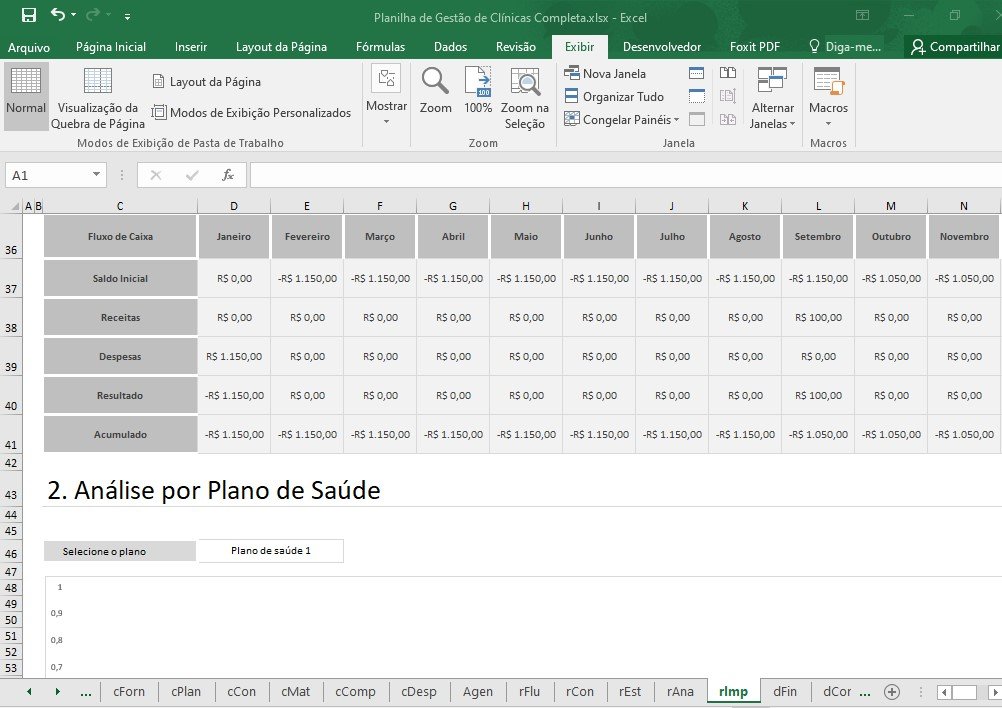Click the Compartilhar button
This screenshot has height=708, width=1002.
(960, 46)
